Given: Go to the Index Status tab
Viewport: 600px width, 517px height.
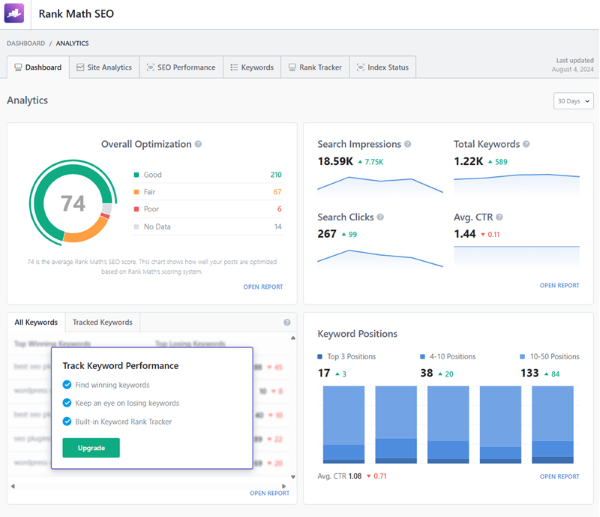Looking at the screenshot, I should pos(382,67).
